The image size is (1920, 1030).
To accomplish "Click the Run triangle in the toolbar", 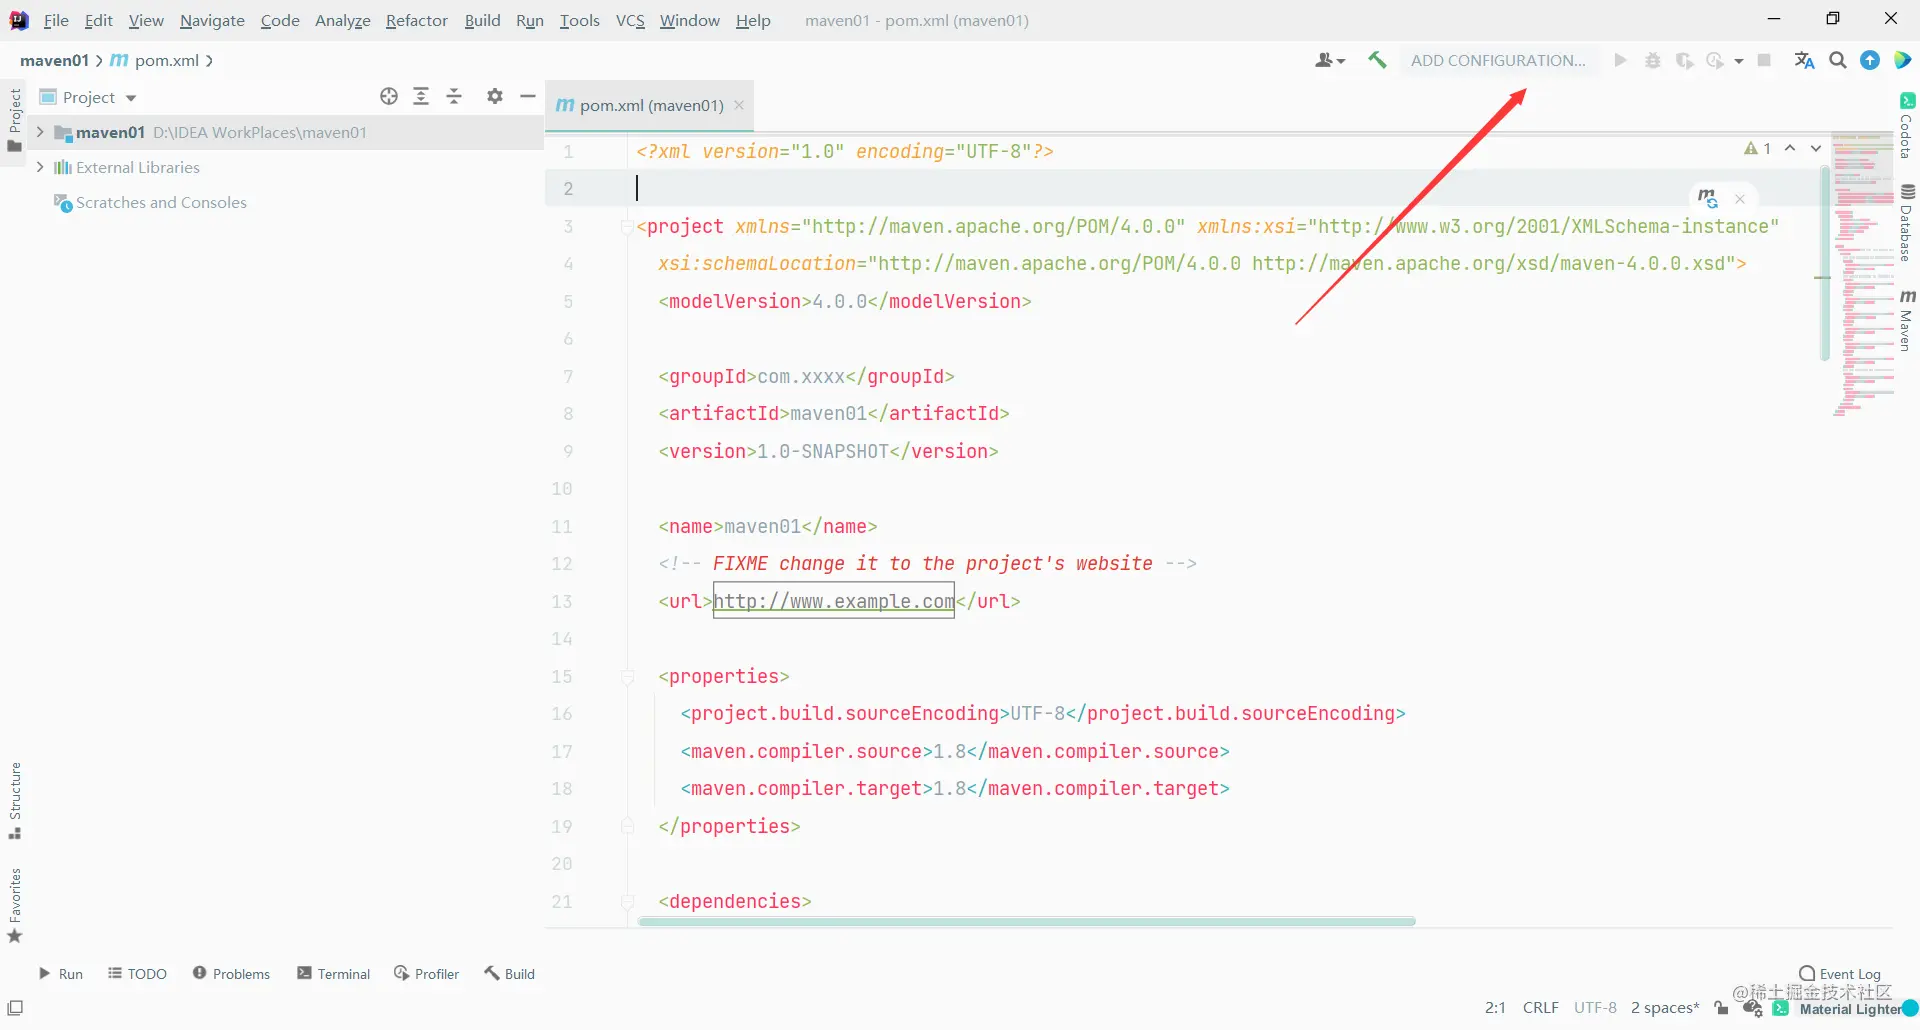I will tap(1620, 60).
